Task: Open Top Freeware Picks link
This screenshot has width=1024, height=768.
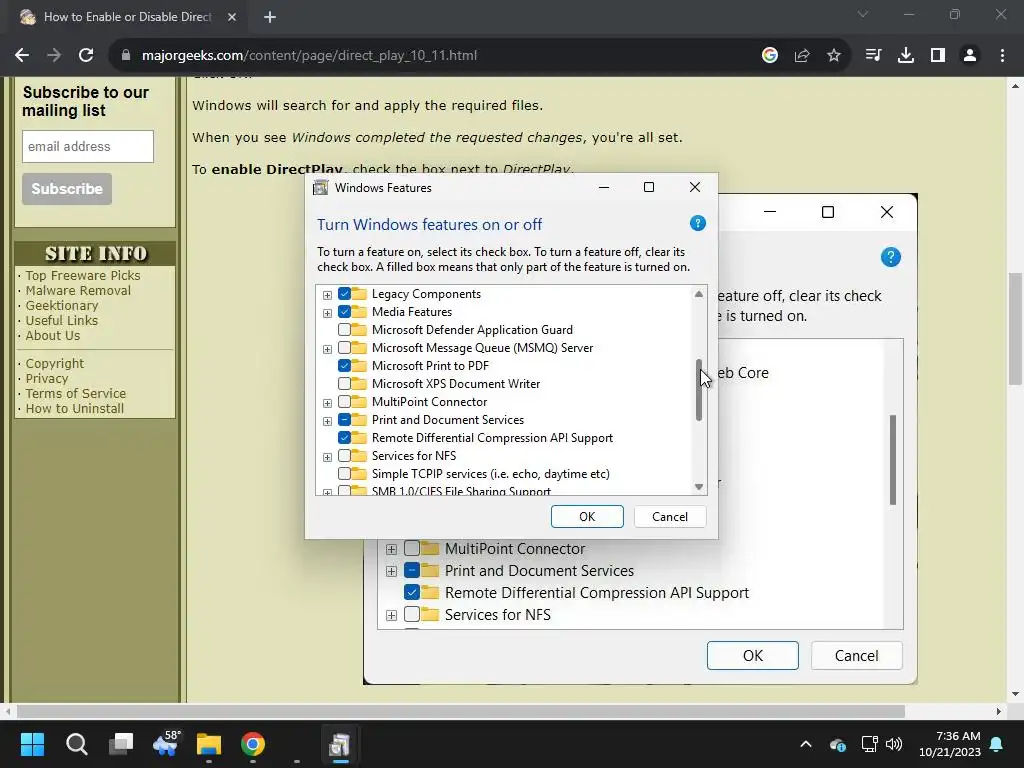Action: click(x=83, y=276)
